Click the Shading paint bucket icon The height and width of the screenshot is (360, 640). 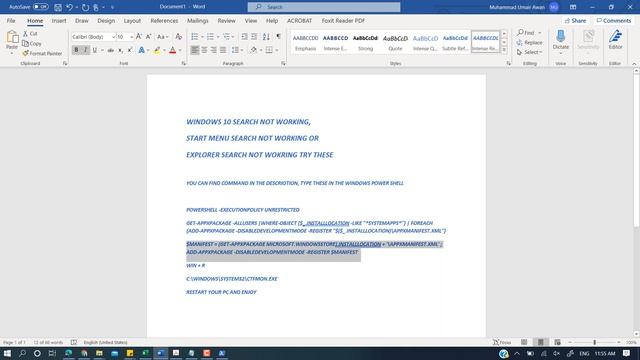[x=253, y=50]
